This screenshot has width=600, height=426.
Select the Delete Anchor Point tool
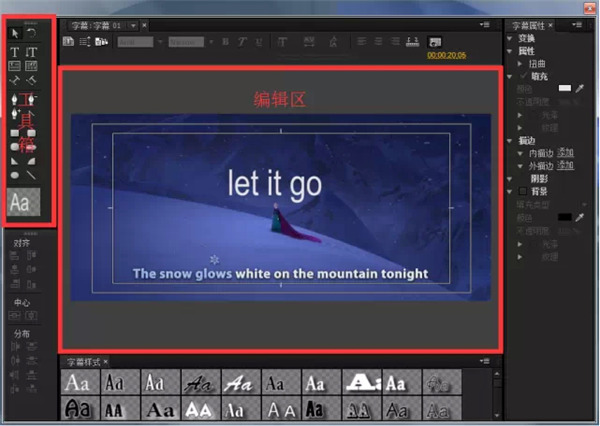(x=31, y=100)
